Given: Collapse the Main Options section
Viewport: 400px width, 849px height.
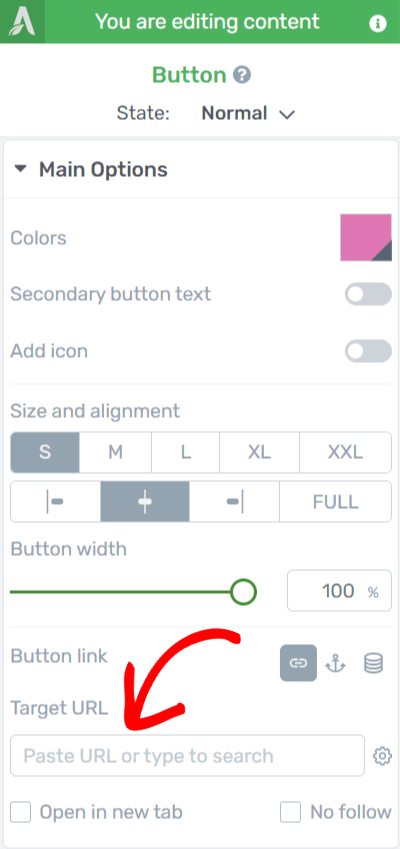Looking at the screenshot, I should tap(20, 169).
